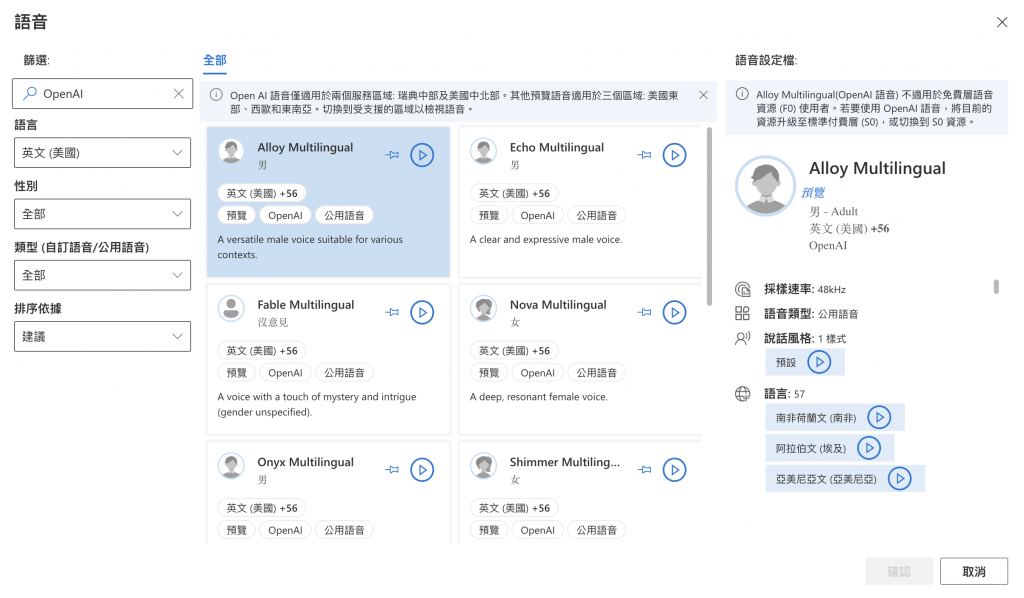
Task: Focus the OpenAI filter search field
Action: pyautogui.click(x=103, y=94)
